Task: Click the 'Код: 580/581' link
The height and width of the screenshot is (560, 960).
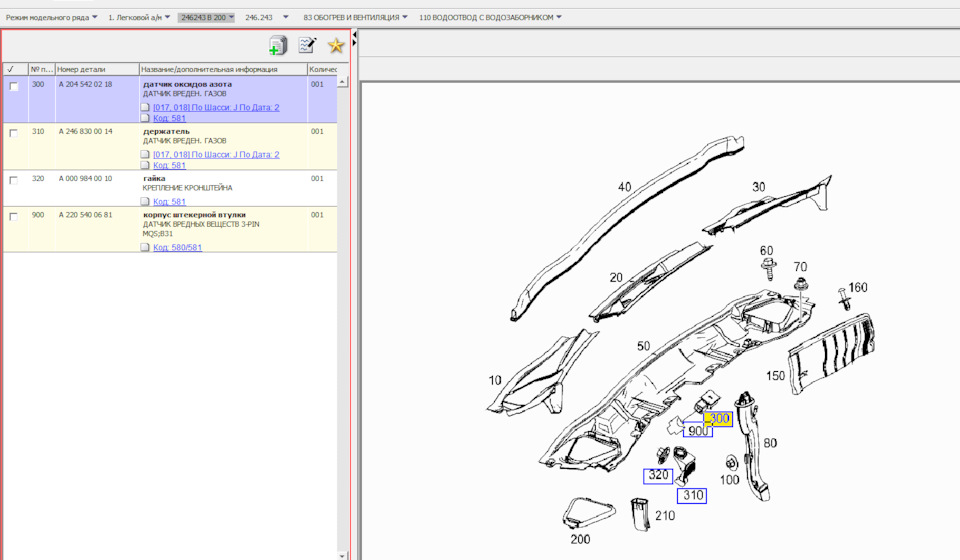Action: (x=177, y=248)
